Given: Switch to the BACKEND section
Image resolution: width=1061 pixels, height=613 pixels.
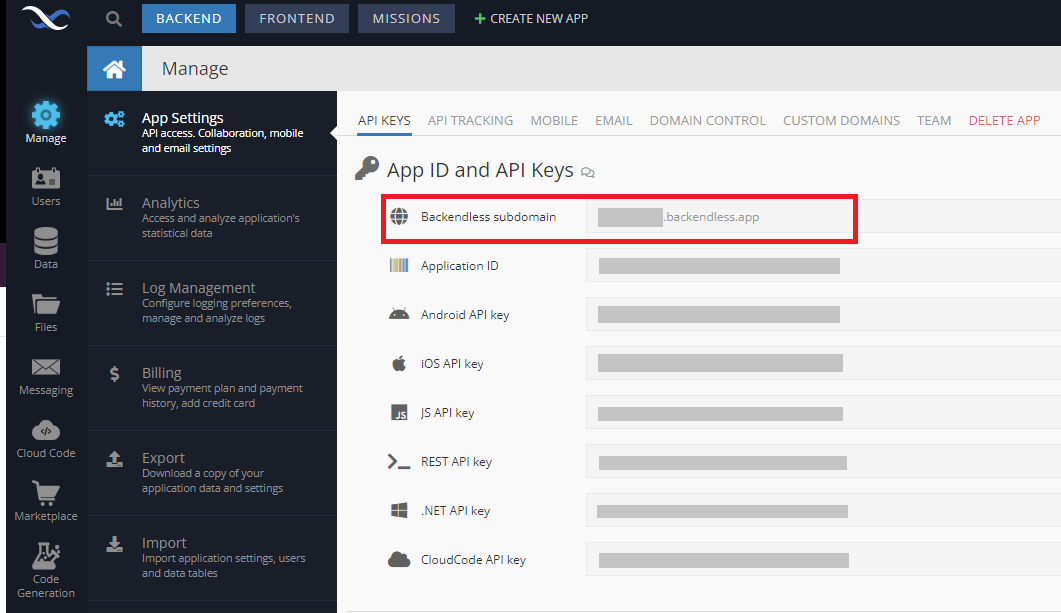Looking at the screenshot, I should click(189, 18).
